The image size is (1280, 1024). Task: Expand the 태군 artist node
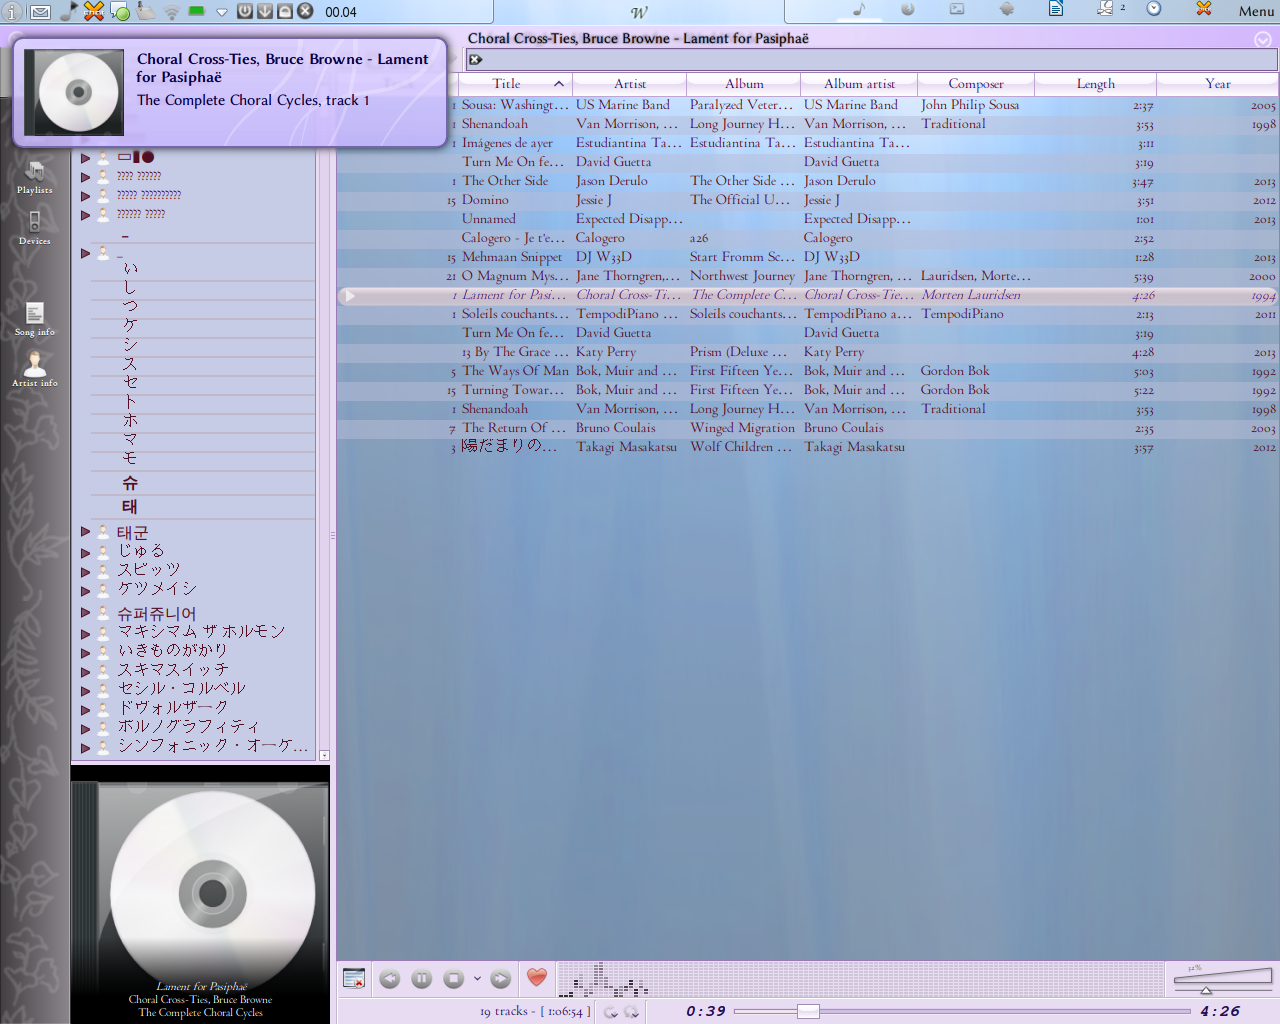pos(86,532)
